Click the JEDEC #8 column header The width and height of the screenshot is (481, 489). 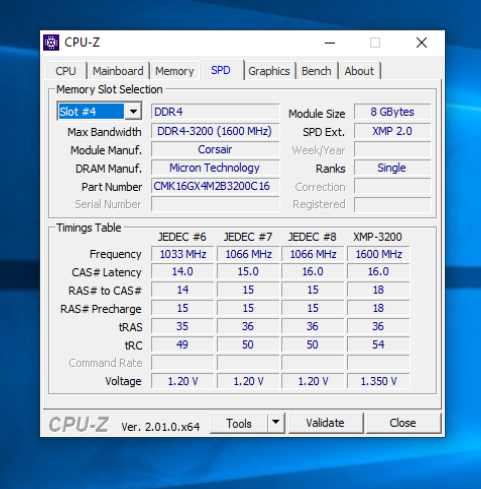[x=312, y=237]
